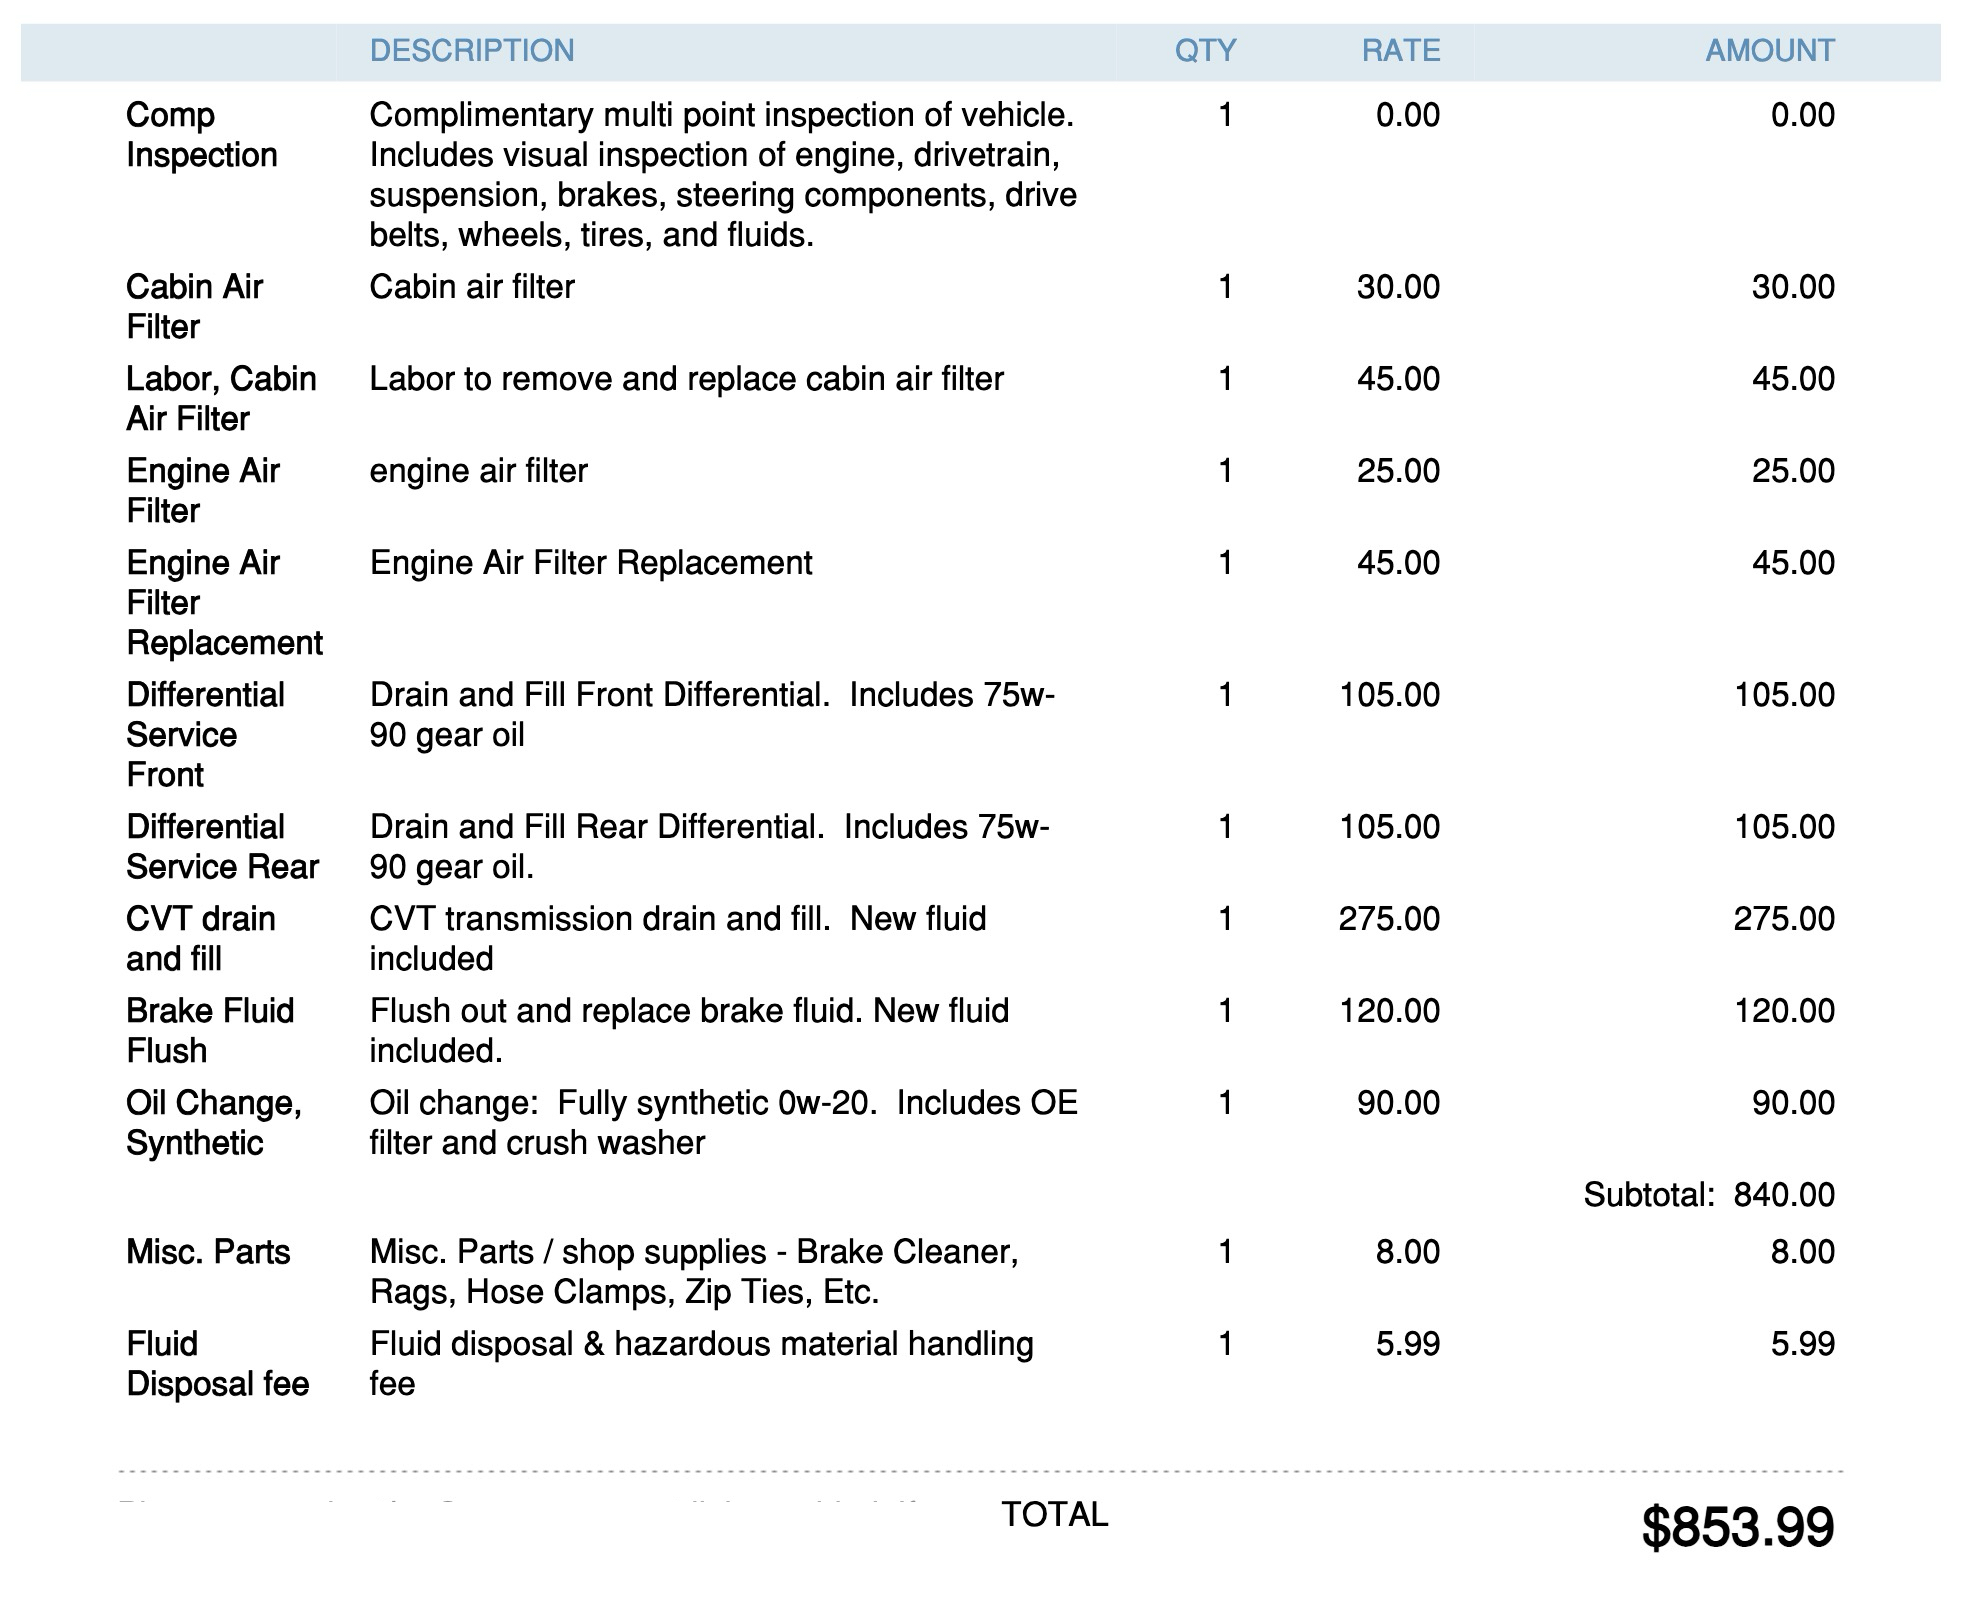The height and width of the screenshot is (1624, 1974).
Task: Click the AMOUNT column header
Action: pyautogui.click(x=1769, y=51)
